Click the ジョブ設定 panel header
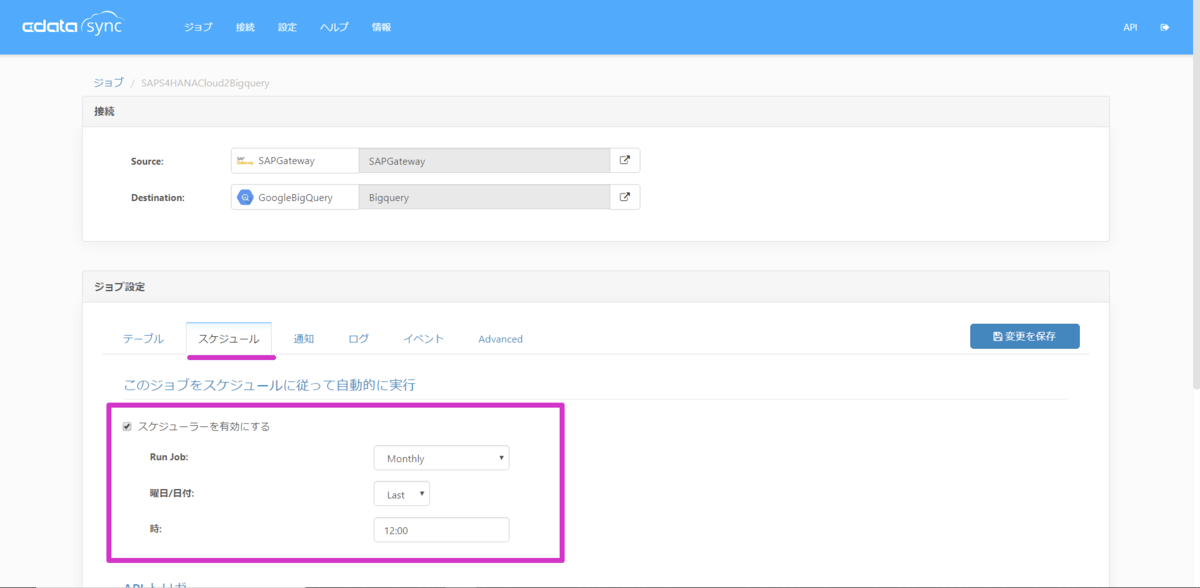The image size is (1200, 588). pos(595,287)
